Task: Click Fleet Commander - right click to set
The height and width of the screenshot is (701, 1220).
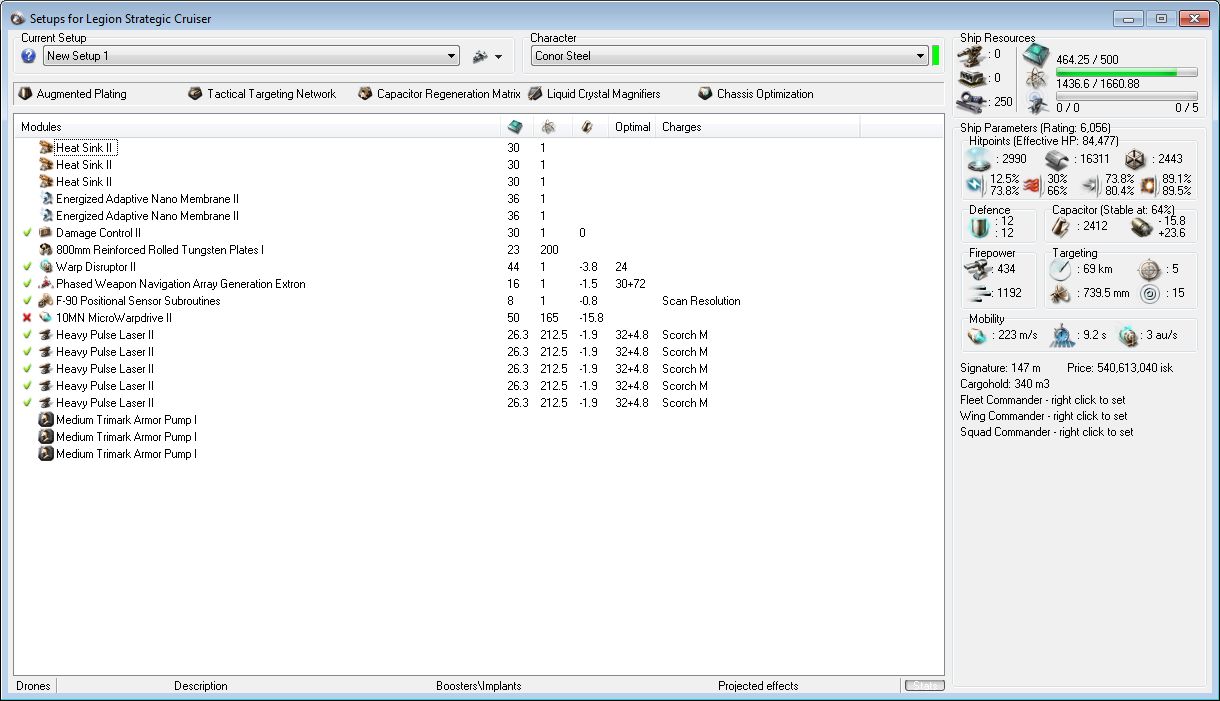Action: point(1045,400)
